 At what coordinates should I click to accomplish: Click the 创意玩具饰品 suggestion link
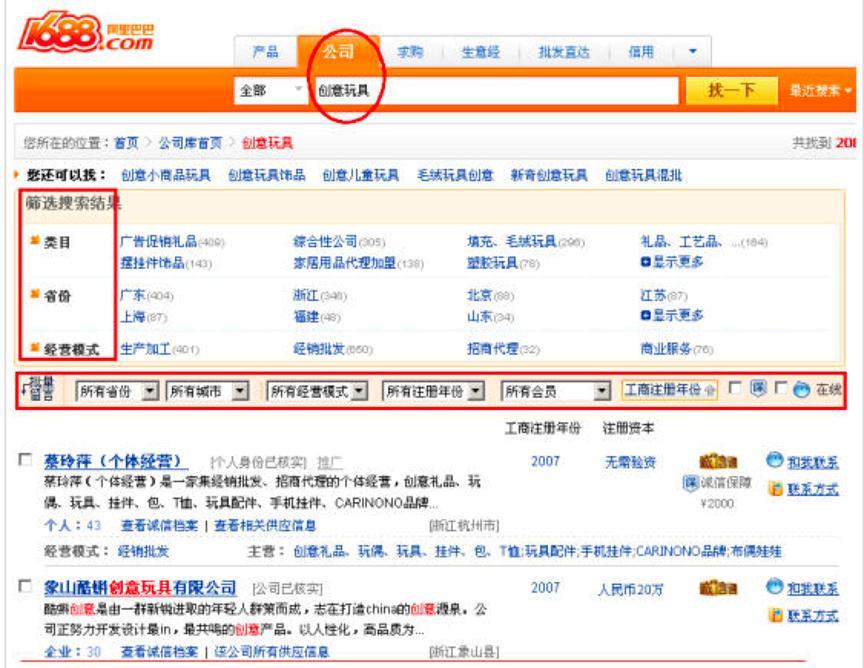(267, 175)
